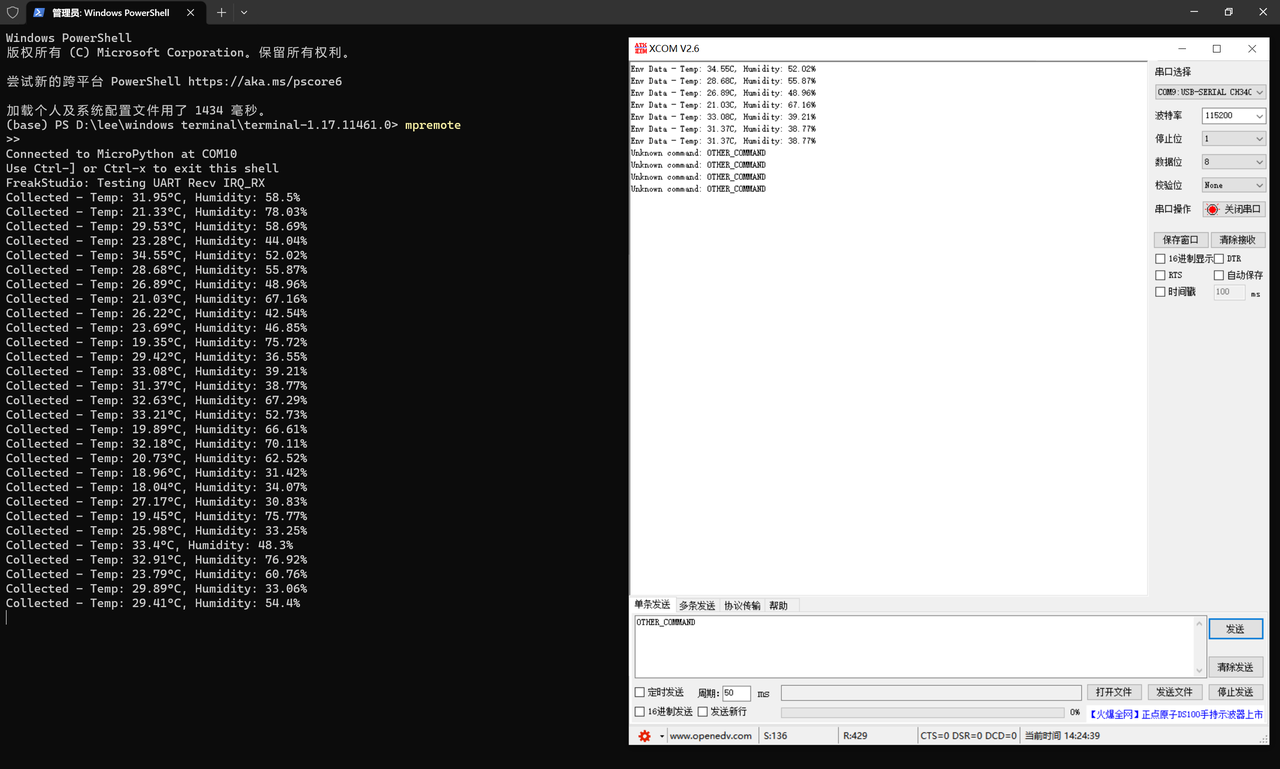The image size is (1280, 769).
Task: Click the mpremote command text in PowerShell
Action: click(x=433, y=125)
